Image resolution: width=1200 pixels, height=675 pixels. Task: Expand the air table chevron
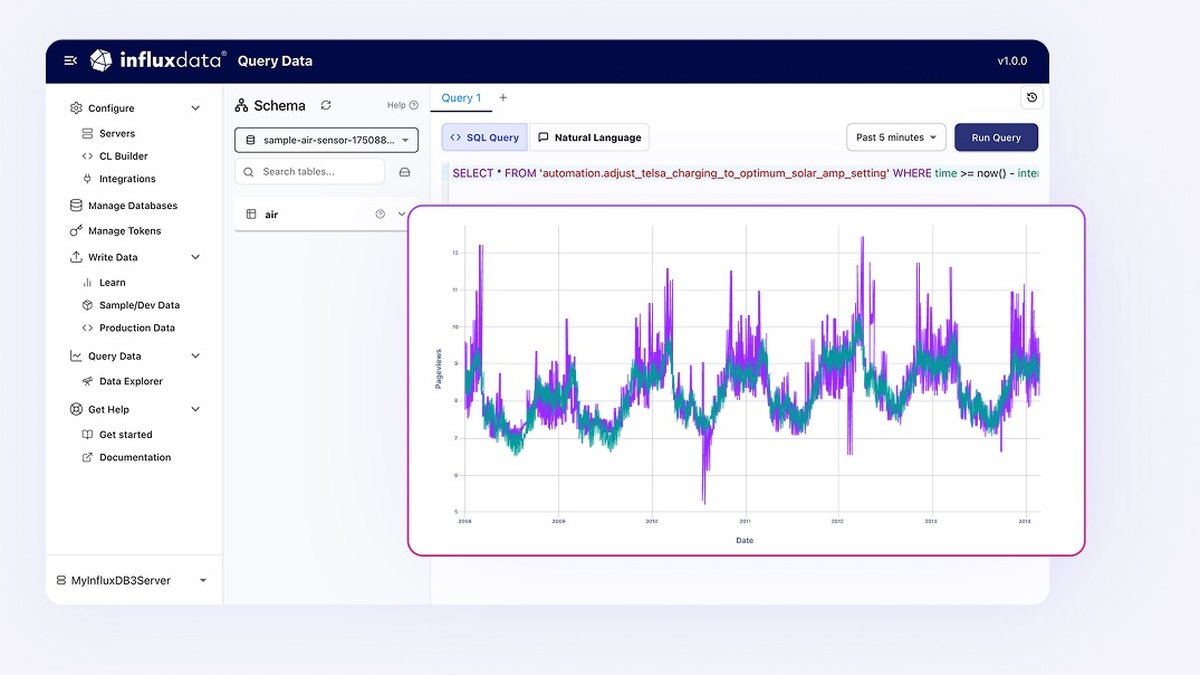[402, 214]
